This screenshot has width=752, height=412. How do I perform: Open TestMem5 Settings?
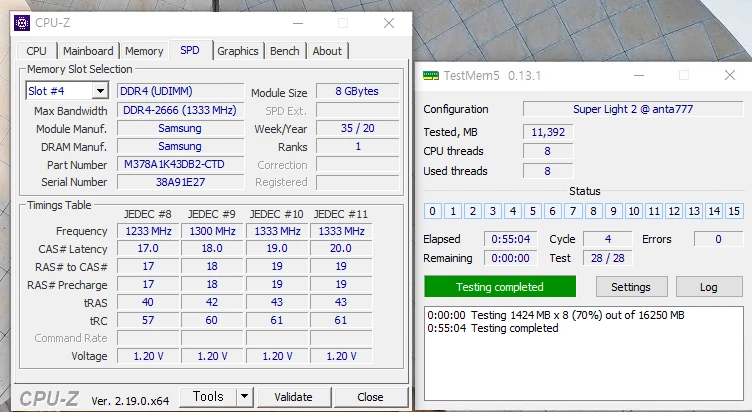tap(631, 287)
